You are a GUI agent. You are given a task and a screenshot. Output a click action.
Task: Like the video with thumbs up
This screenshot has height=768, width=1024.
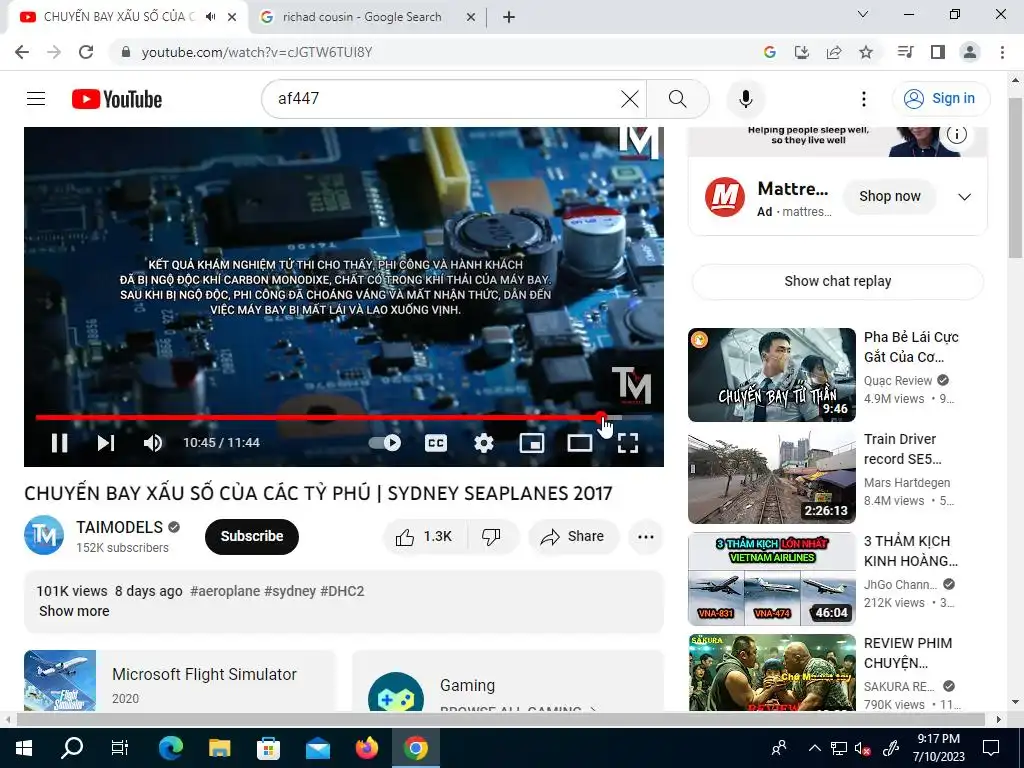click(x=424, y=536)
